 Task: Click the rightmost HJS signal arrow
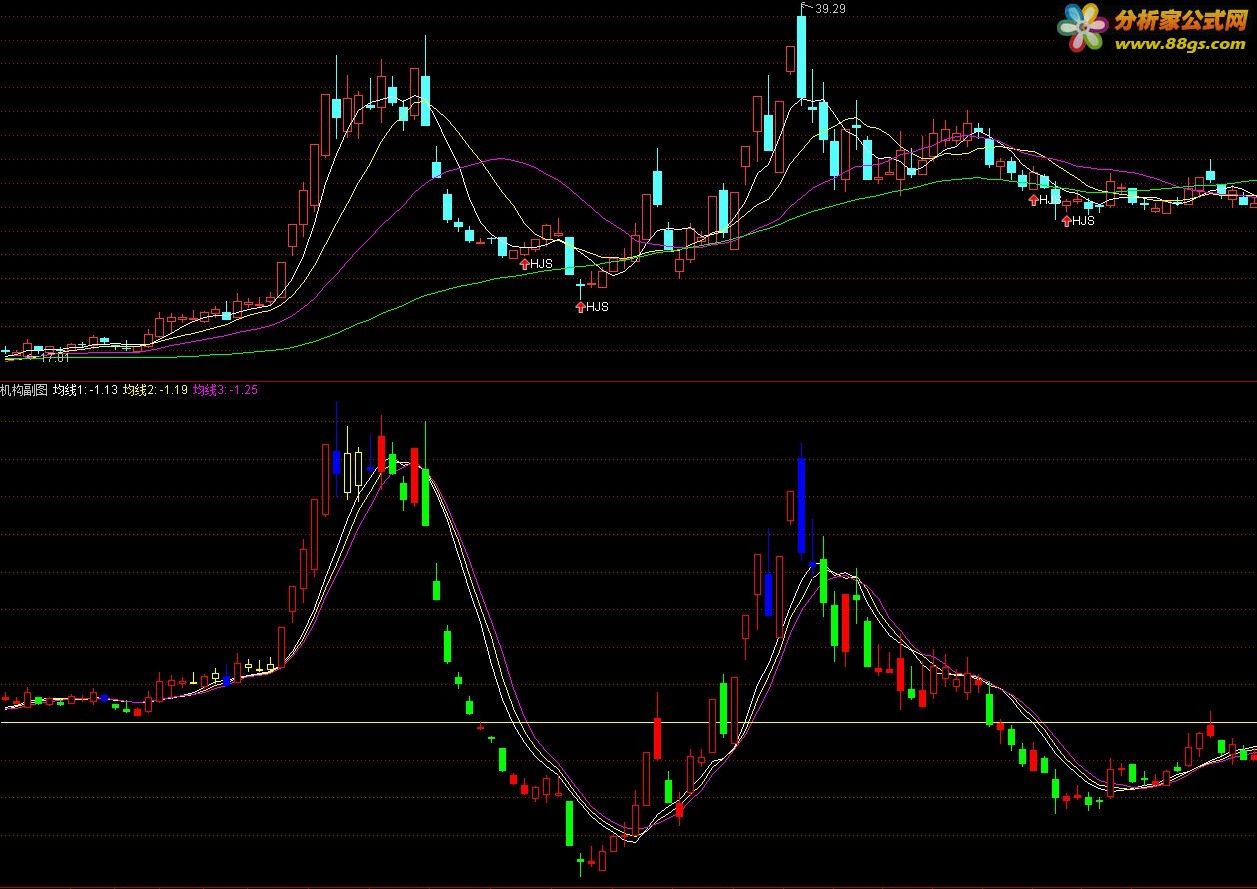pos(1066,221)
